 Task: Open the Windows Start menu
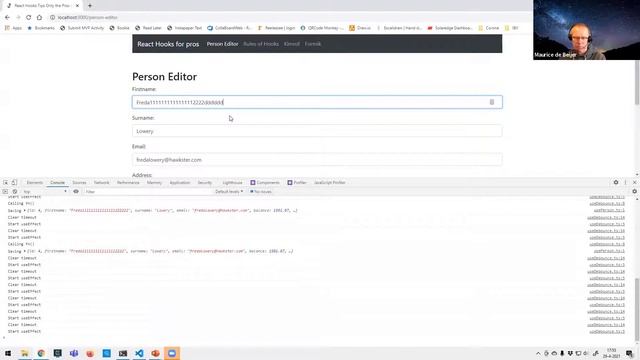click(8, 353)
